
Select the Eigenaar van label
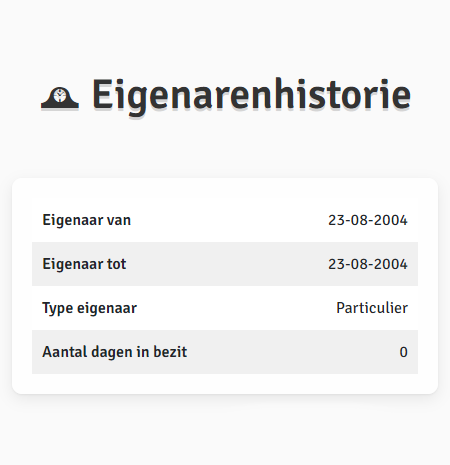tap(87, 220)
